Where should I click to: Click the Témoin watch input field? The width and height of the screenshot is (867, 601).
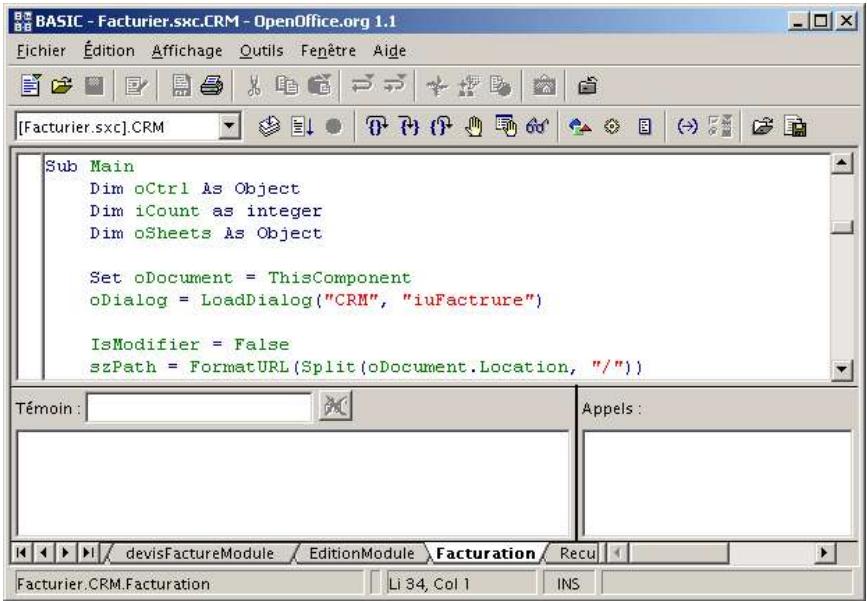[199, 409]
